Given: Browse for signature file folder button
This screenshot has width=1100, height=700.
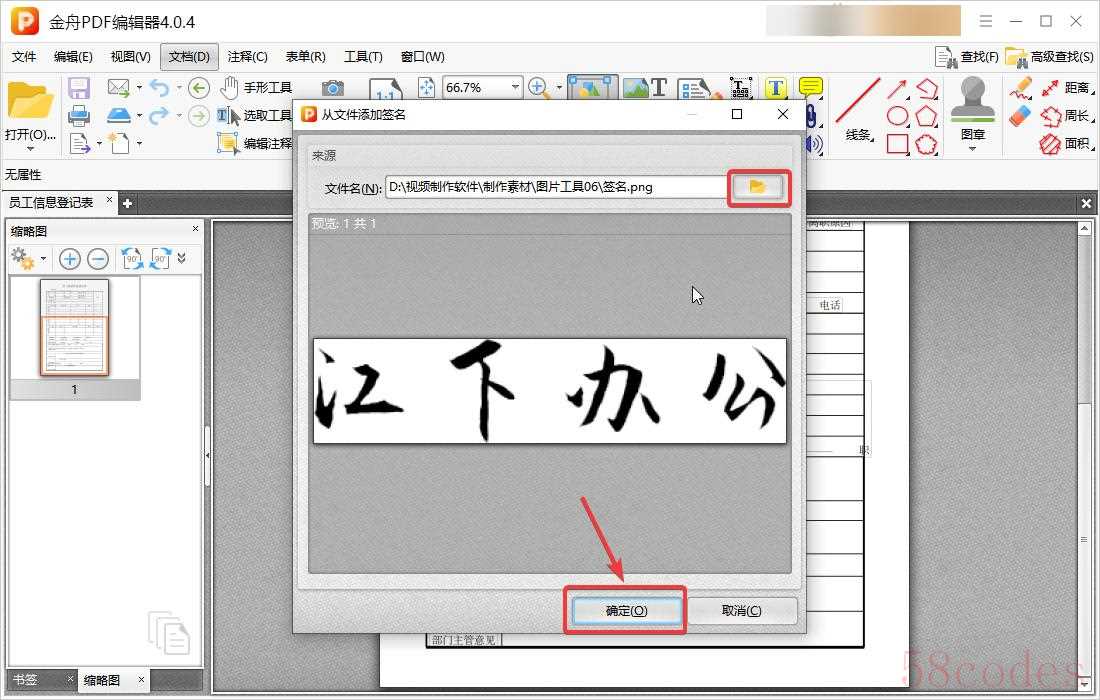Looking at the screenshot, I should tap(758, 187).
